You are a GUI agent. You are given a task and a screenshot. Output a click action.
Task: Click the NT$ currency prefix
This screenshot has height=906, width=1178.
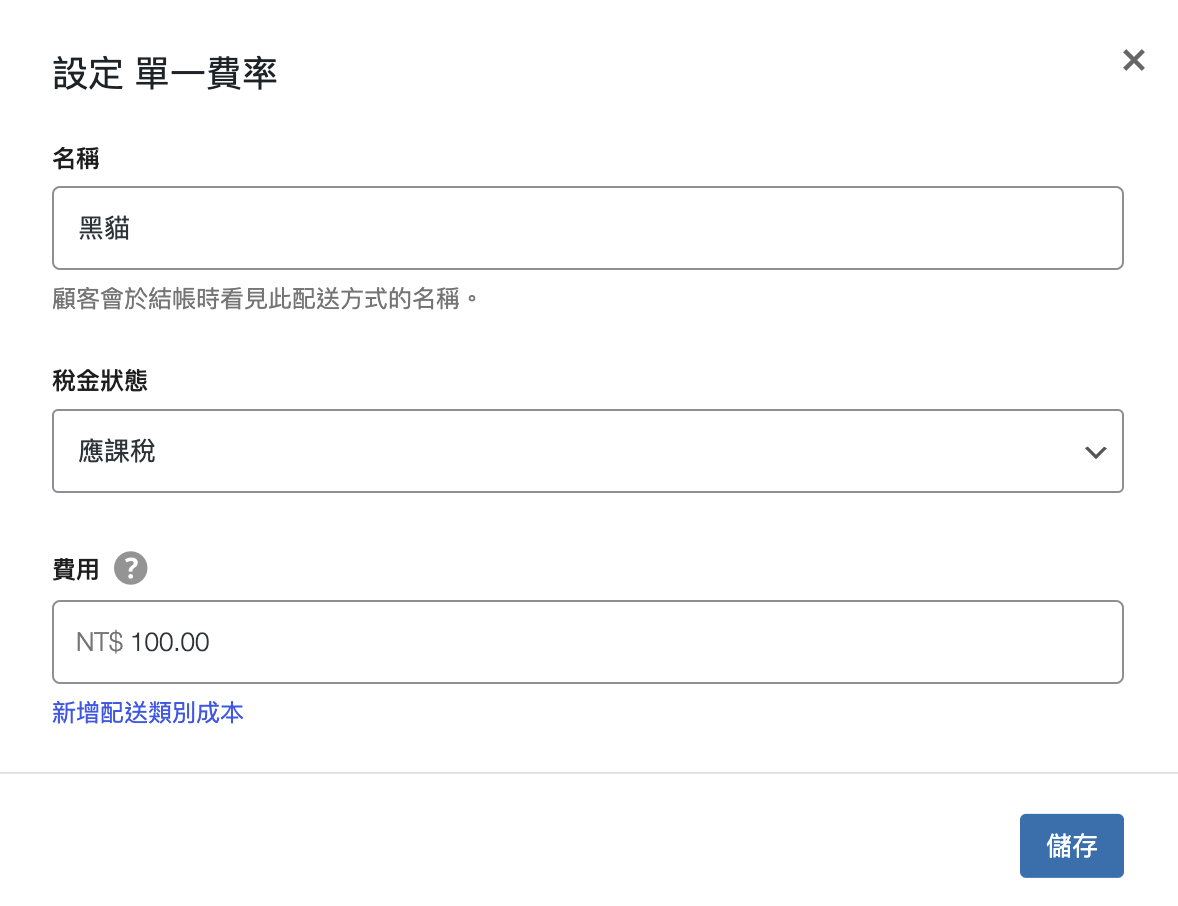(x=99, y=642)
